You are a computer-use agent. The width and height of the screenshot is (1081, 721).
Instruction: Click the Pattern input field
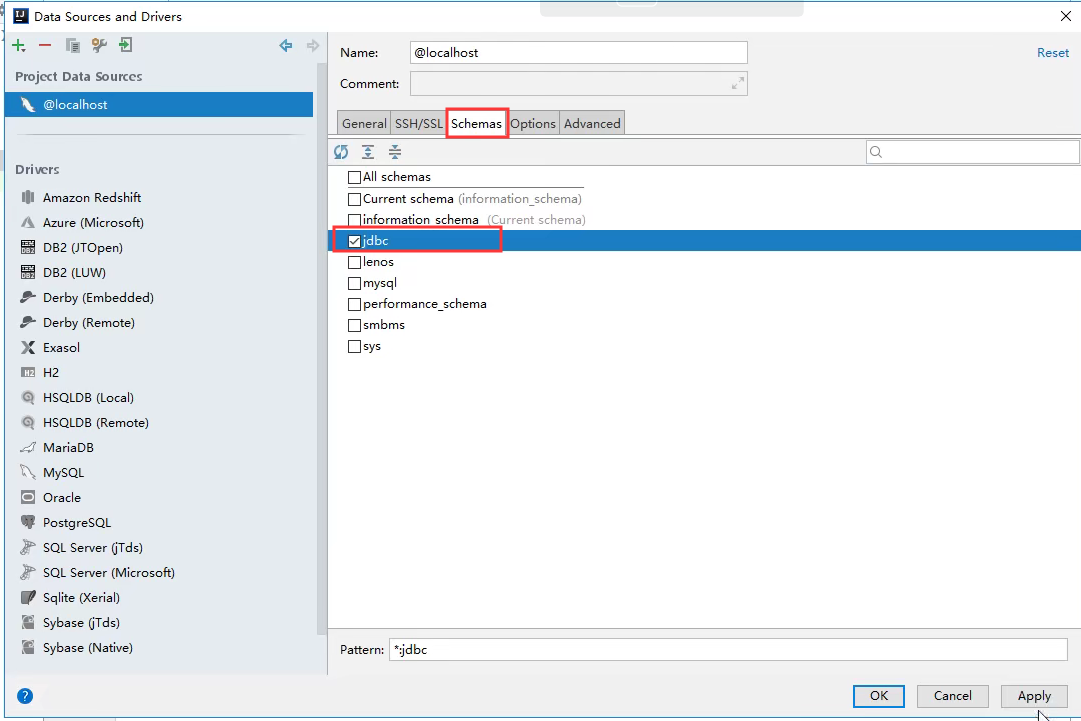pyautogui.click(x=728, y=649)
